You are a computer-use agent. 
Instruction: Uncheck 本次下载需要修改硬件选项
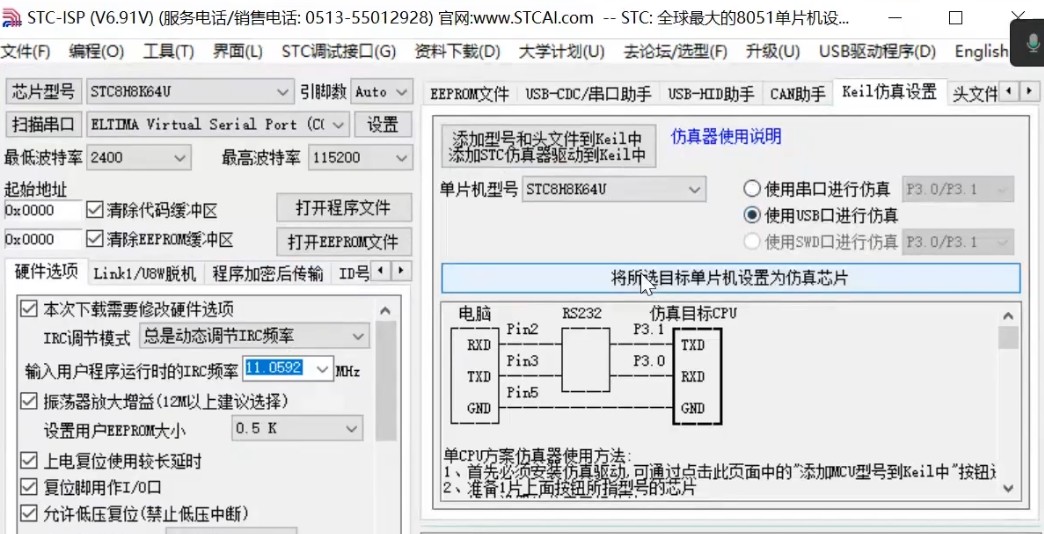[x=29, y=308]
